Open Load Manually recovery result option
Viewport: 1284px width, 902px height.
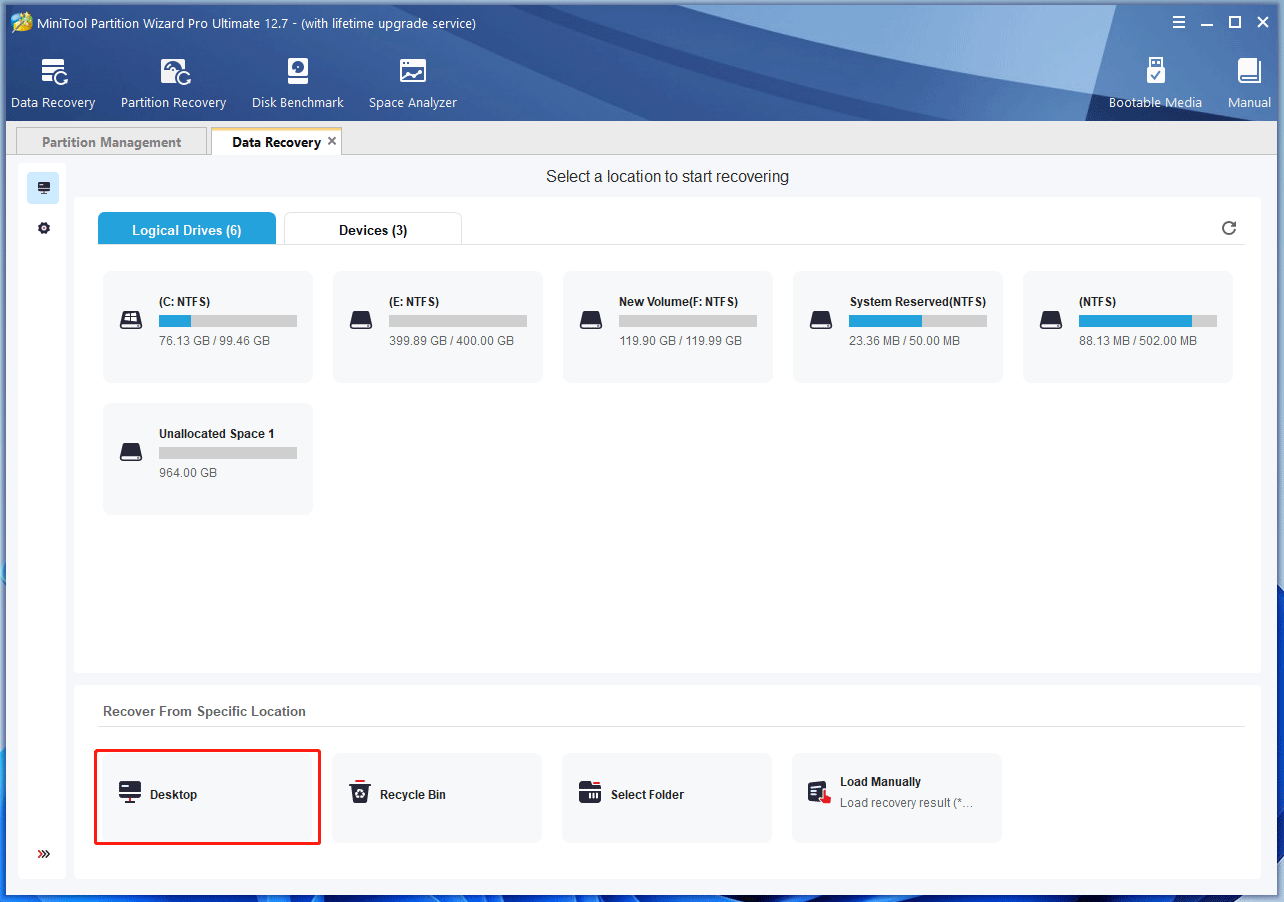click(x=897, y=797)
